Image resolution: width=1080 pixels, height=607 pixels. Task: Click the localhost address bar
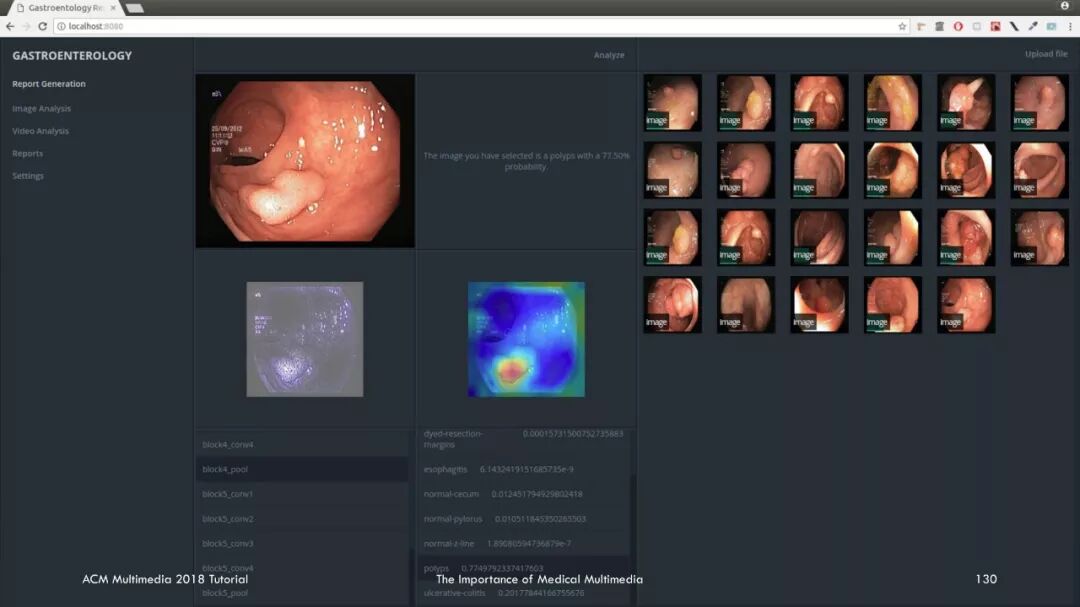click(475, 26)
